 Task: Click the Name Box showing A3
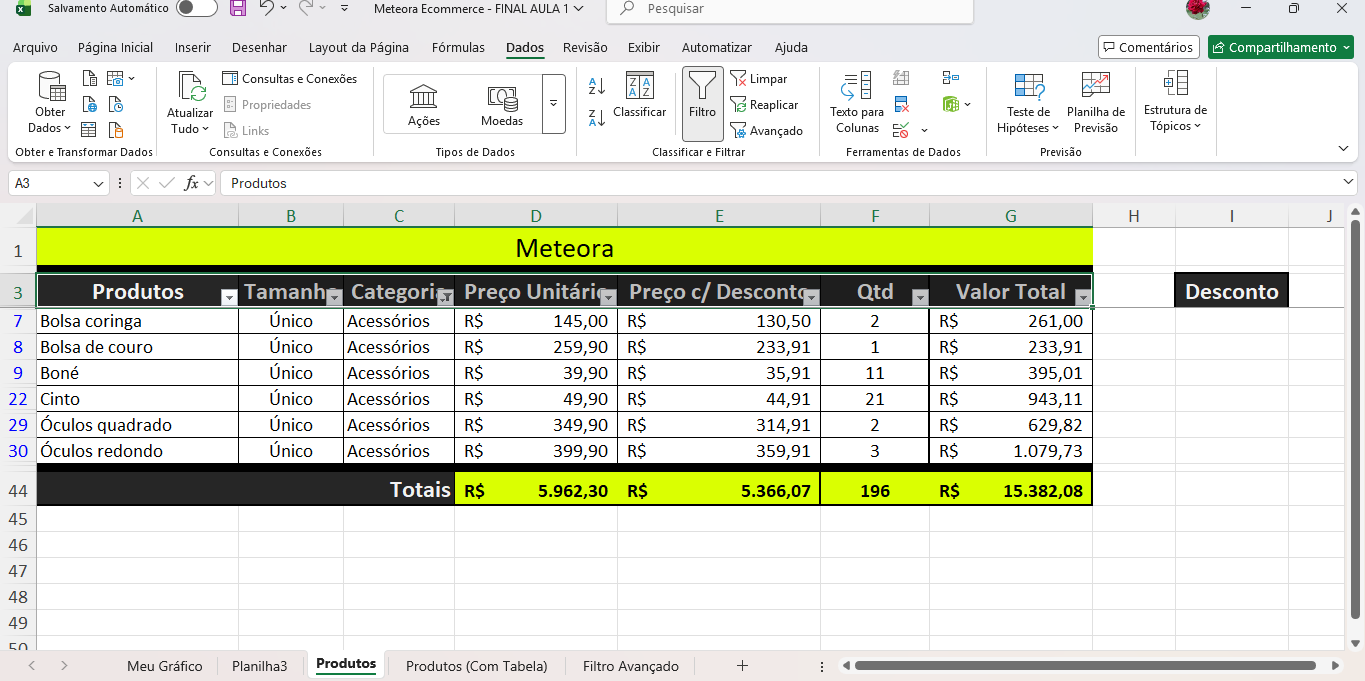50,184
